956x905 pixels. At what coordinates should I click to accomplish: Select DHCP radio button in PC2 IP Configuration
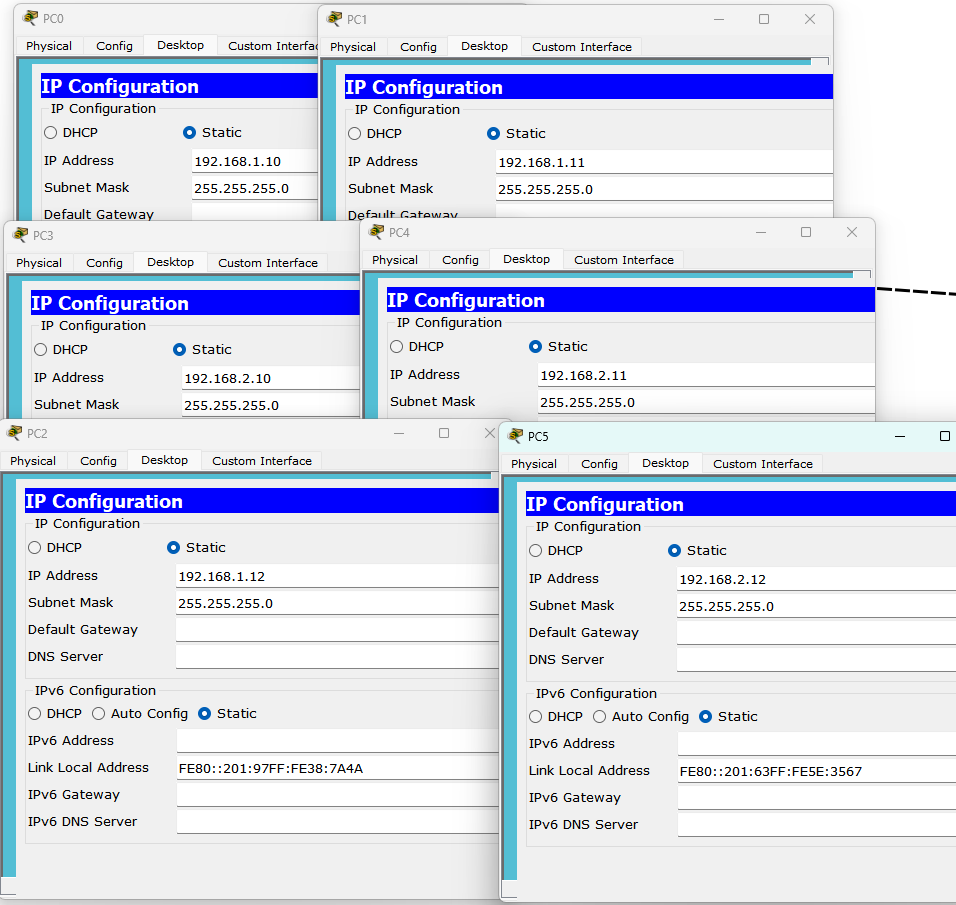coord(35,547)
